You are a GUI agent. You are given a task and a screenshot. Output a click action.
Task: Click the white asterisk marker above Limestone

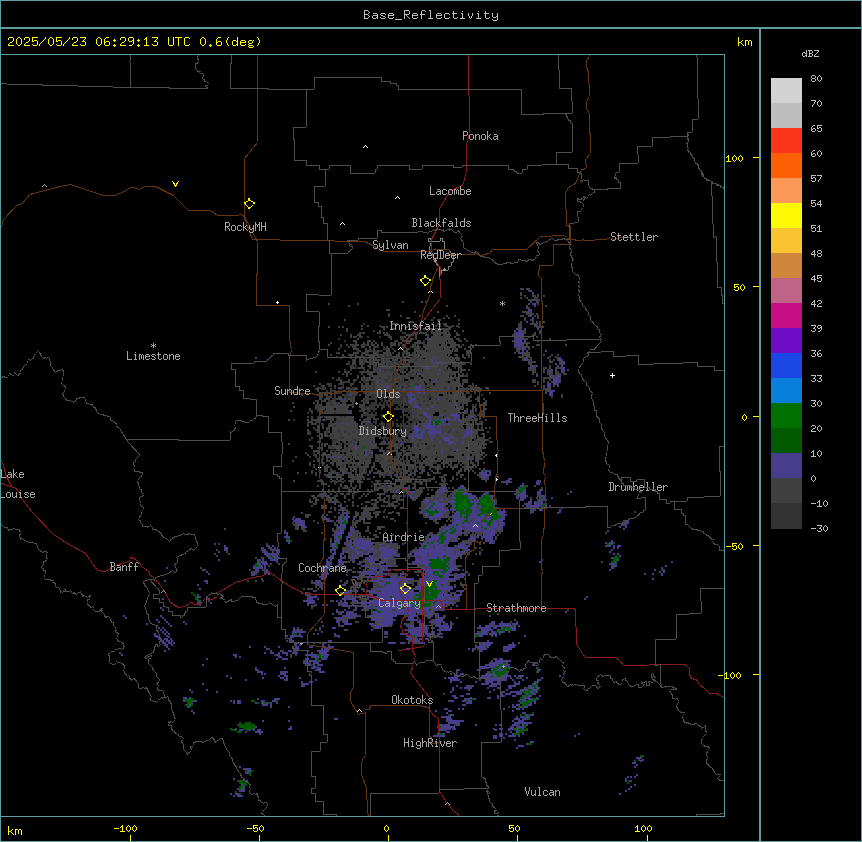[153, 346]
